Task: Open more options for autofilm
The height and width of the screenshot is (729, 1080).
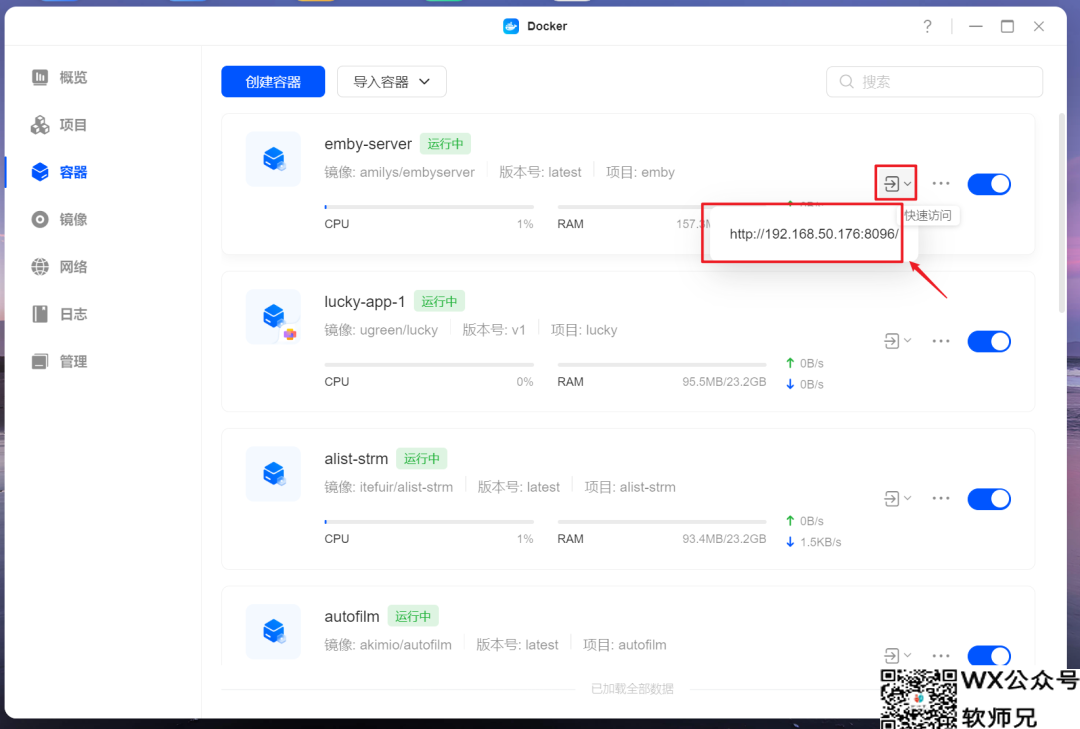Action: tap(941, 655)
